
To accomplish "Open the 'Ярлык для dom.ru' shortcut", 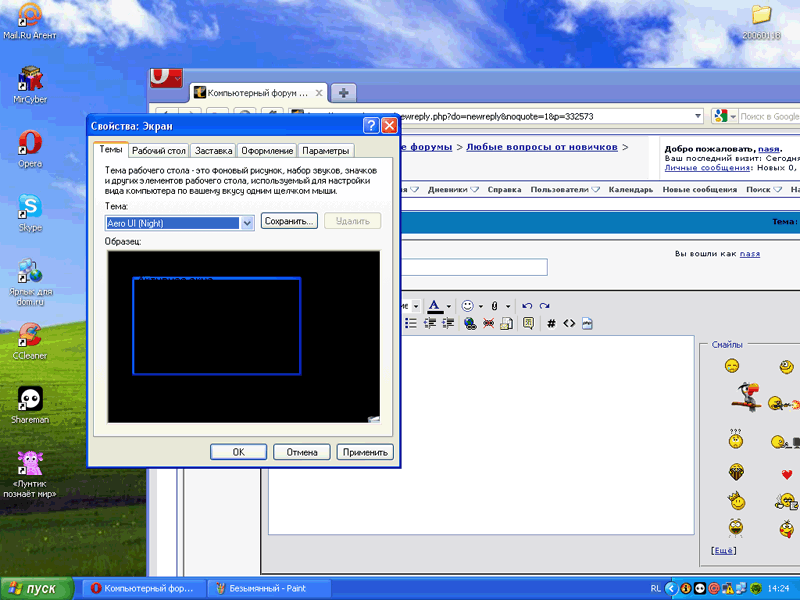I will click(x=30, y=282).
